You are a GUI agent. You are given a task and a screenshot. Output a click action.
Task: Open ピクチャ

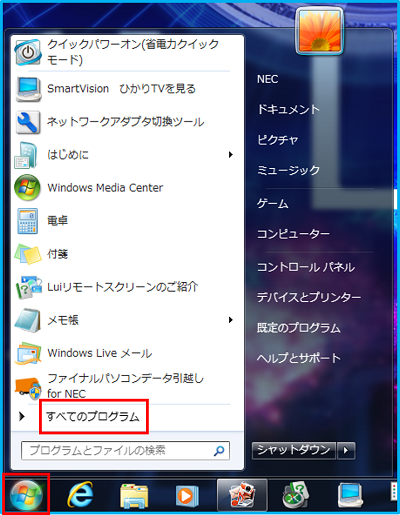click(278, 140)
